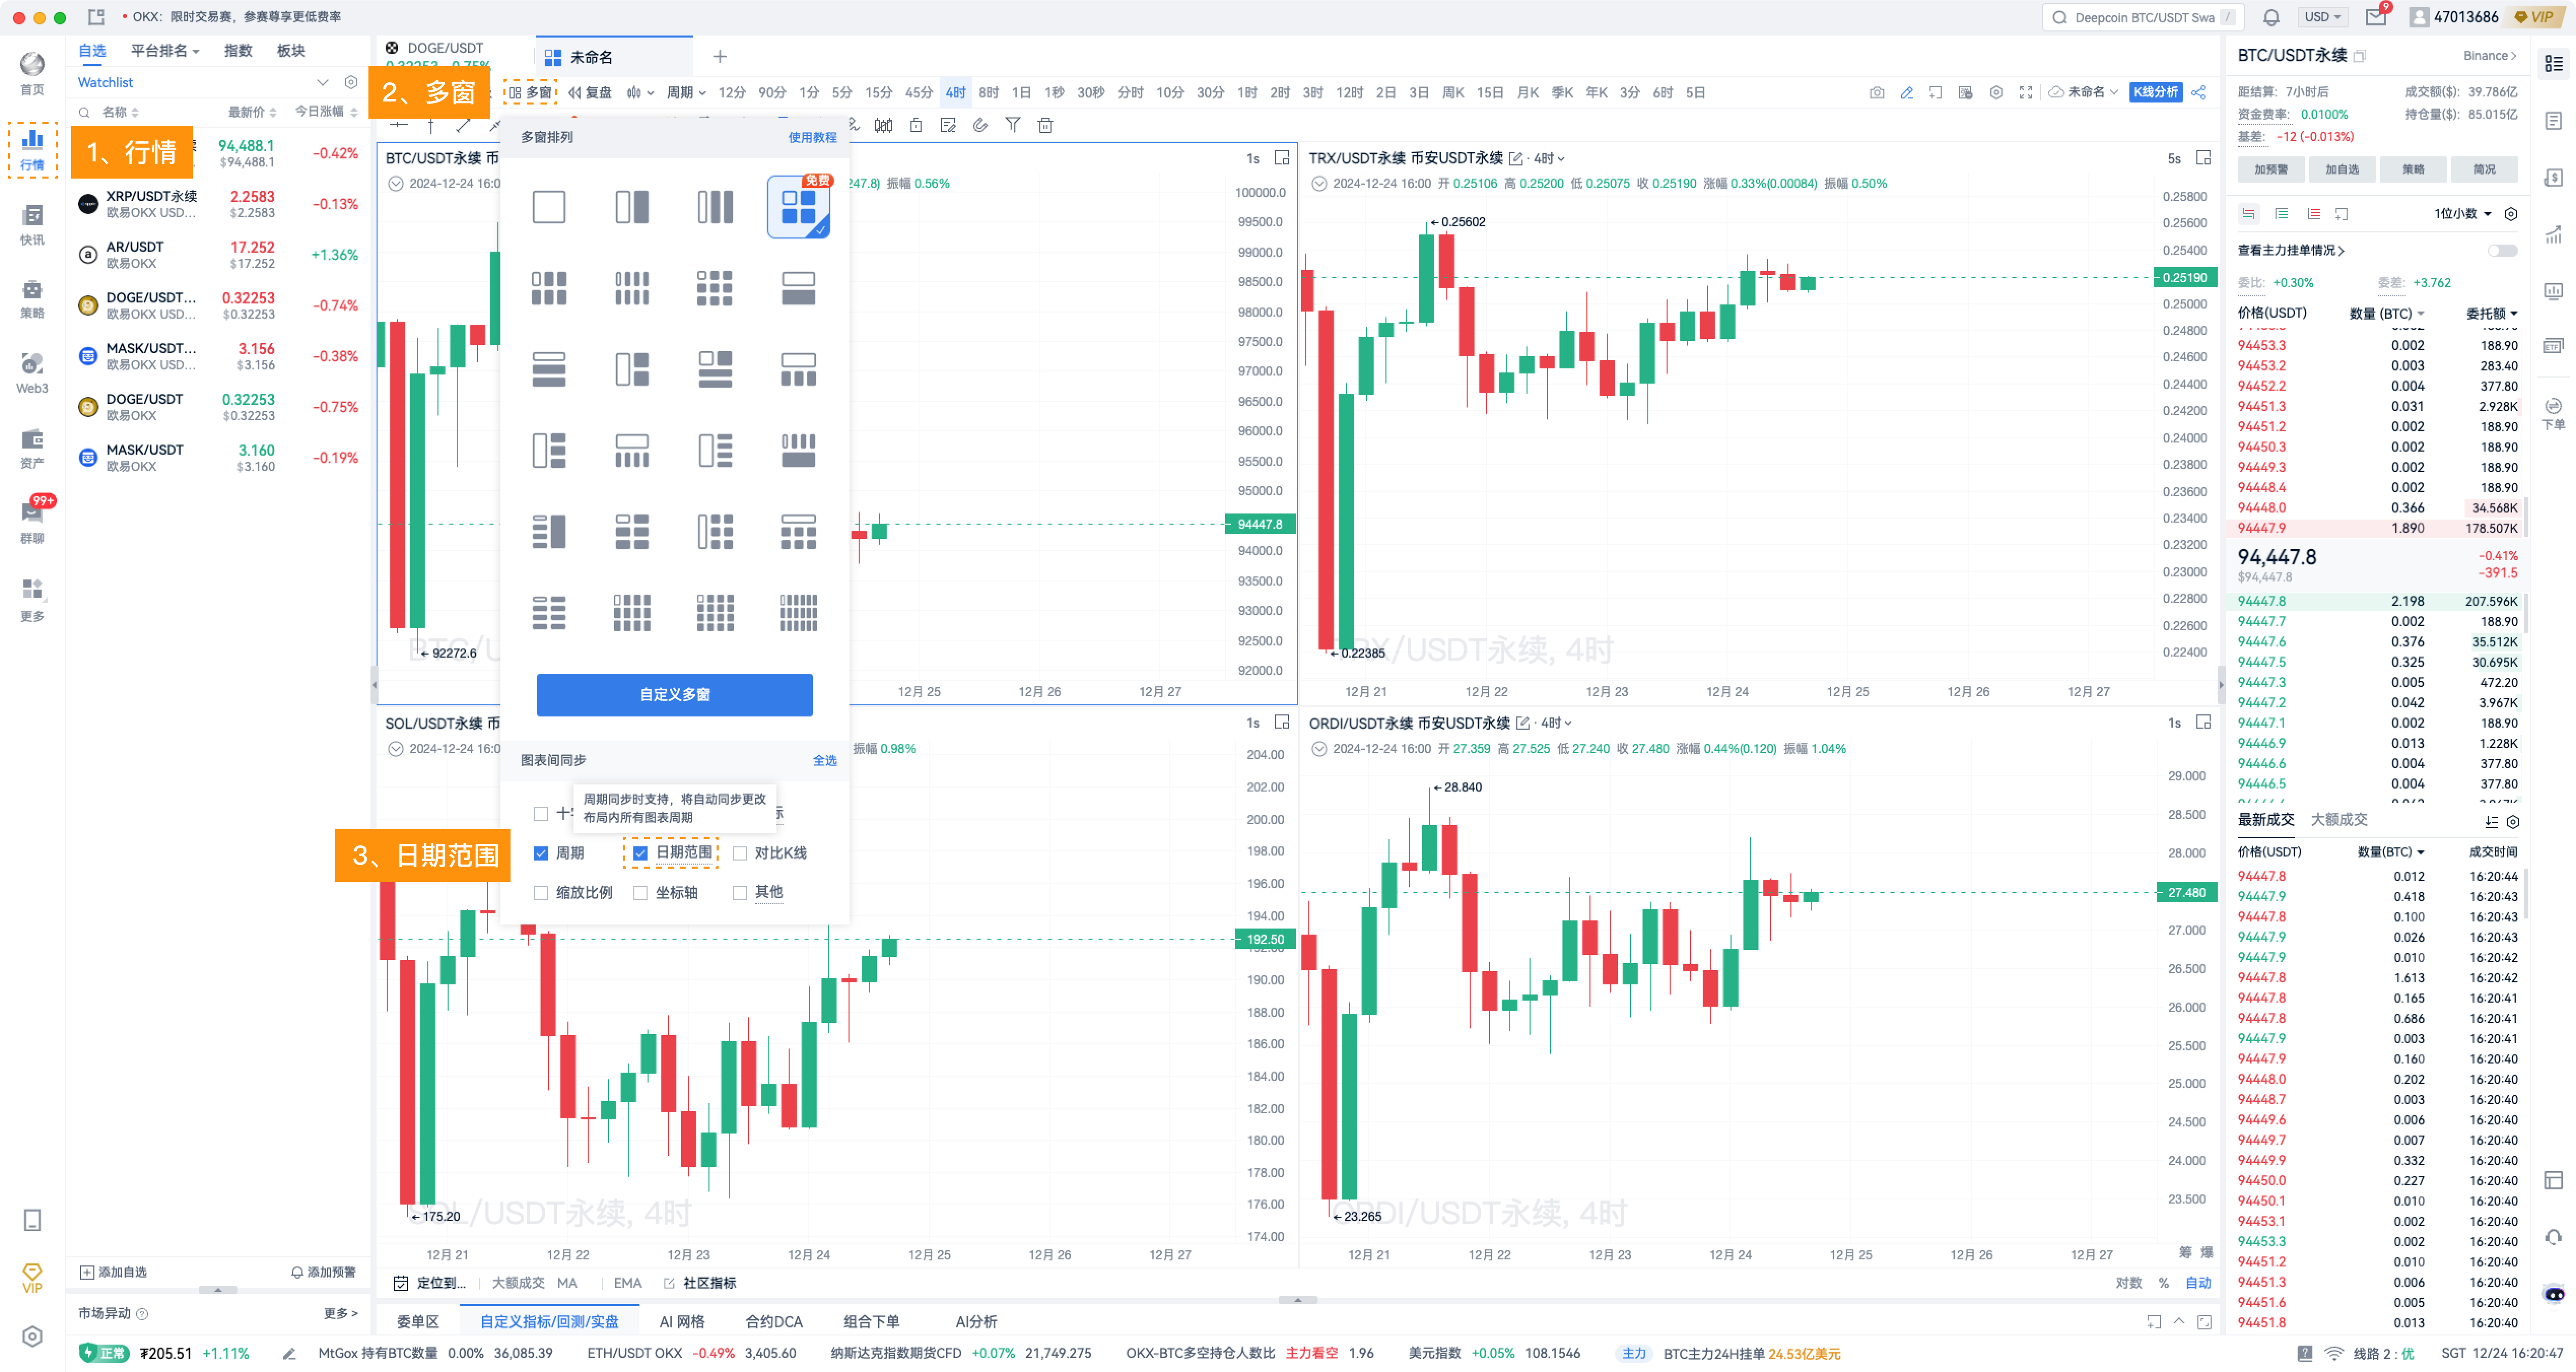Expand the Watchlist chevron dropdown
This screenshot has height=1372, width=2576.
[x=322, y=82]
